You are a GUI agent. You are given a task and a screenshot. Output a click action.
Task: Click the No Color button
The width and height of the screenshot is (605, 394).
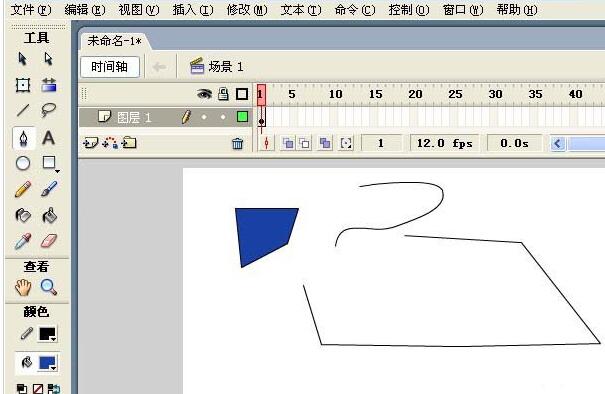[x=38, y=389]
